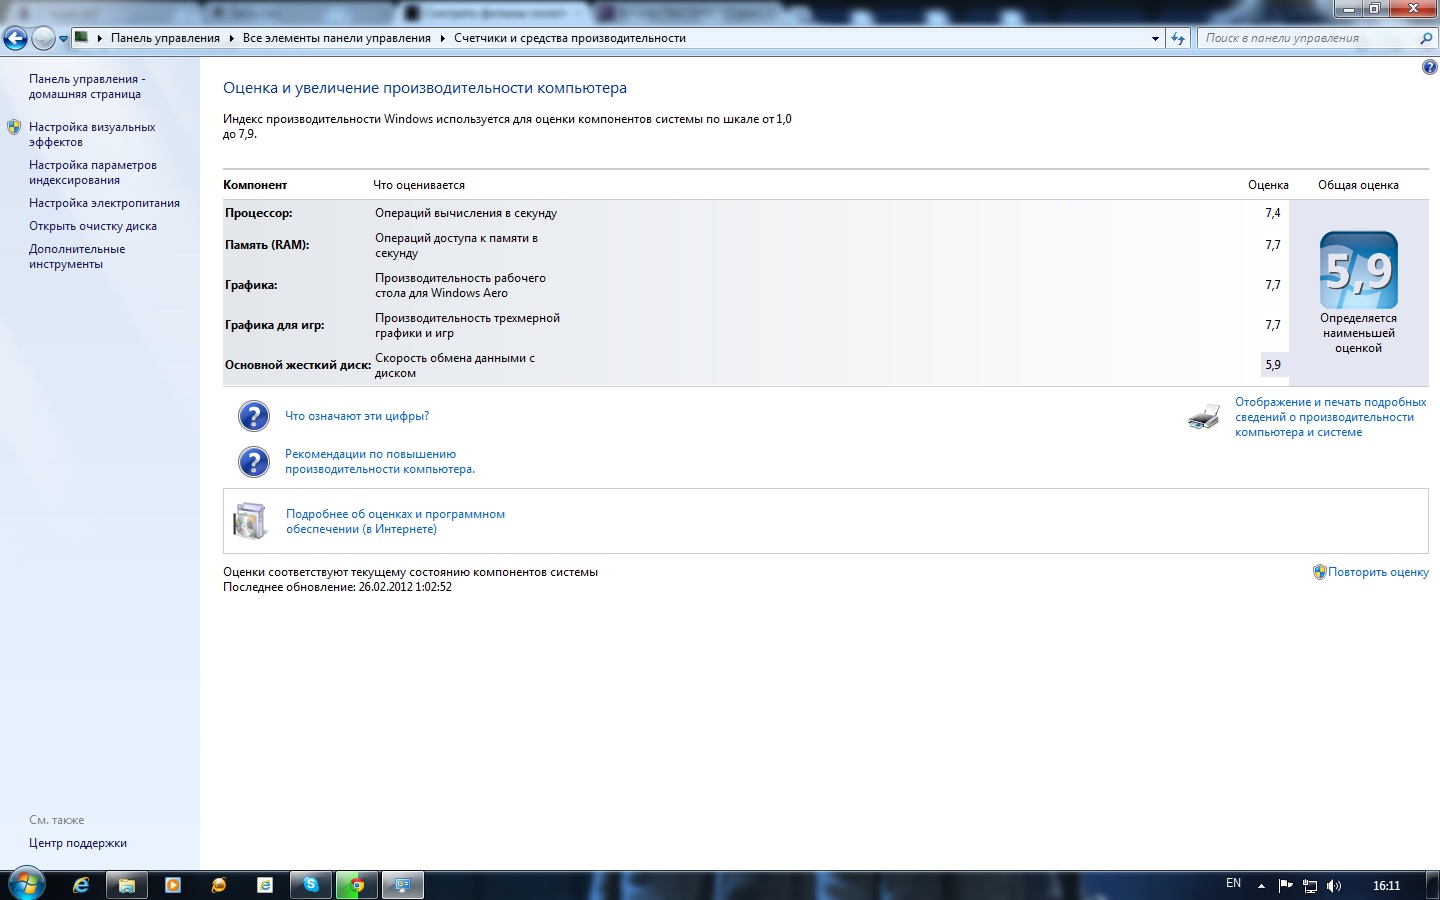Click the Back navigation arrow button

coord(16,39)
